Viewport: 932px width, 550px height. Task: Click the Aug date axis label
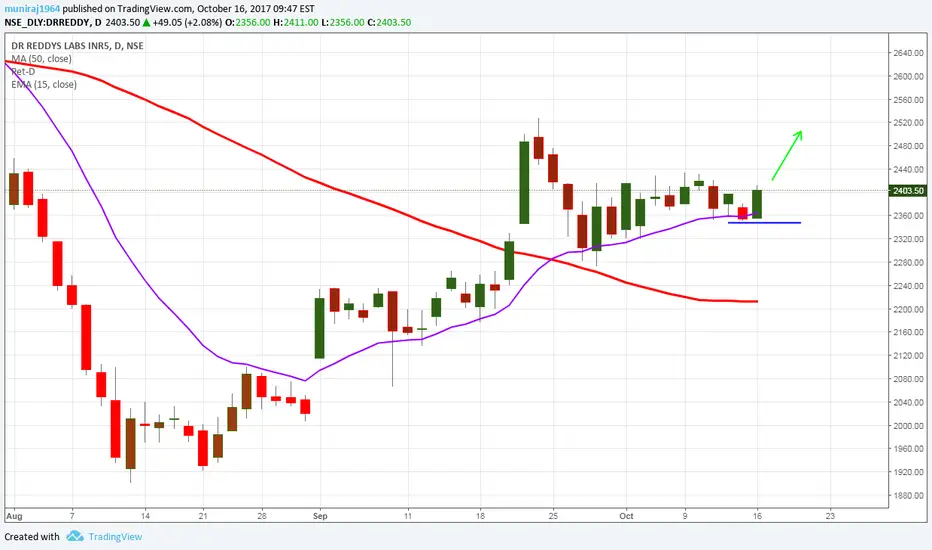(x=14, y=516)
